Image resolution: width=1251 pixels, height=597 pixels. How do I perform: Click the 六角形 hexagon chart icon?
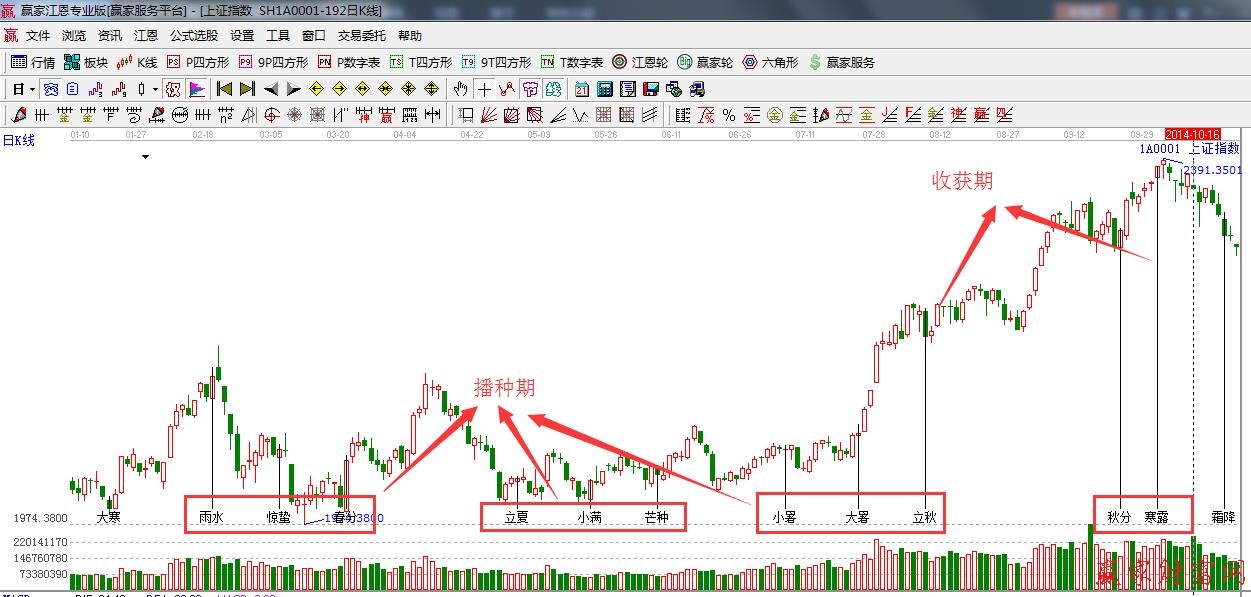pyautogui.click(x=770, y=62)
